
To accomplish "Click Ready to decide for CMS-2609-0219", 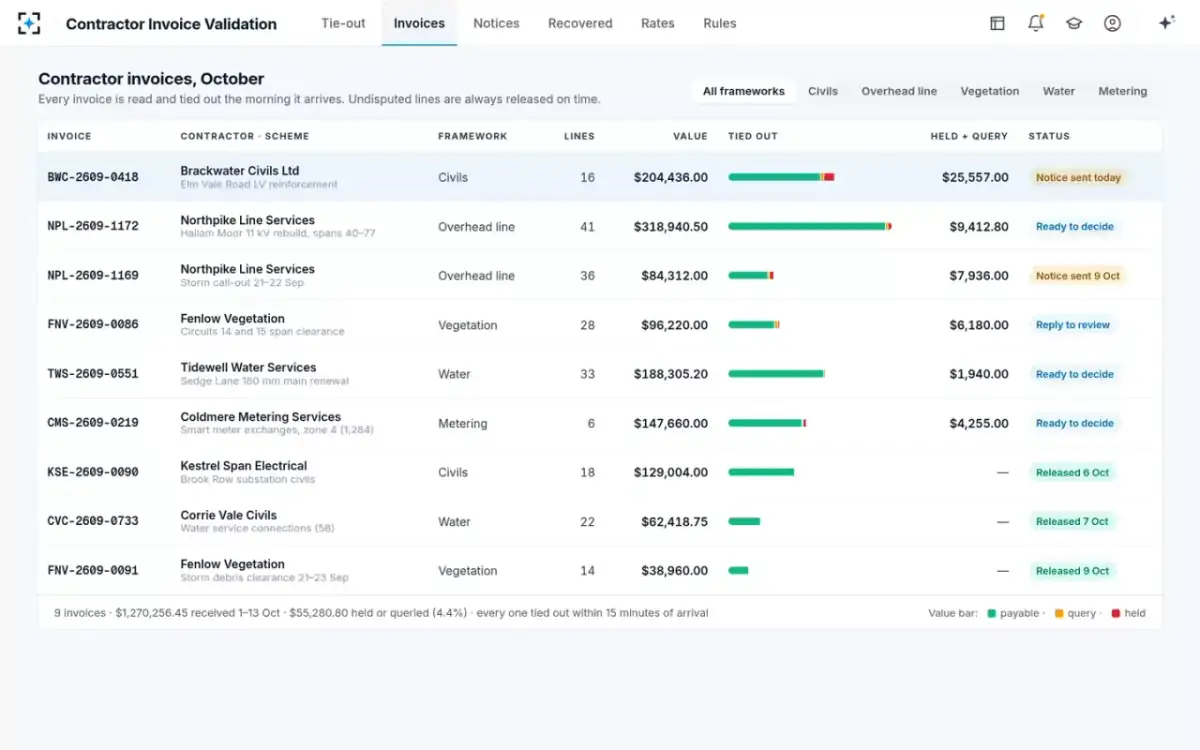I will (1075, 423).
